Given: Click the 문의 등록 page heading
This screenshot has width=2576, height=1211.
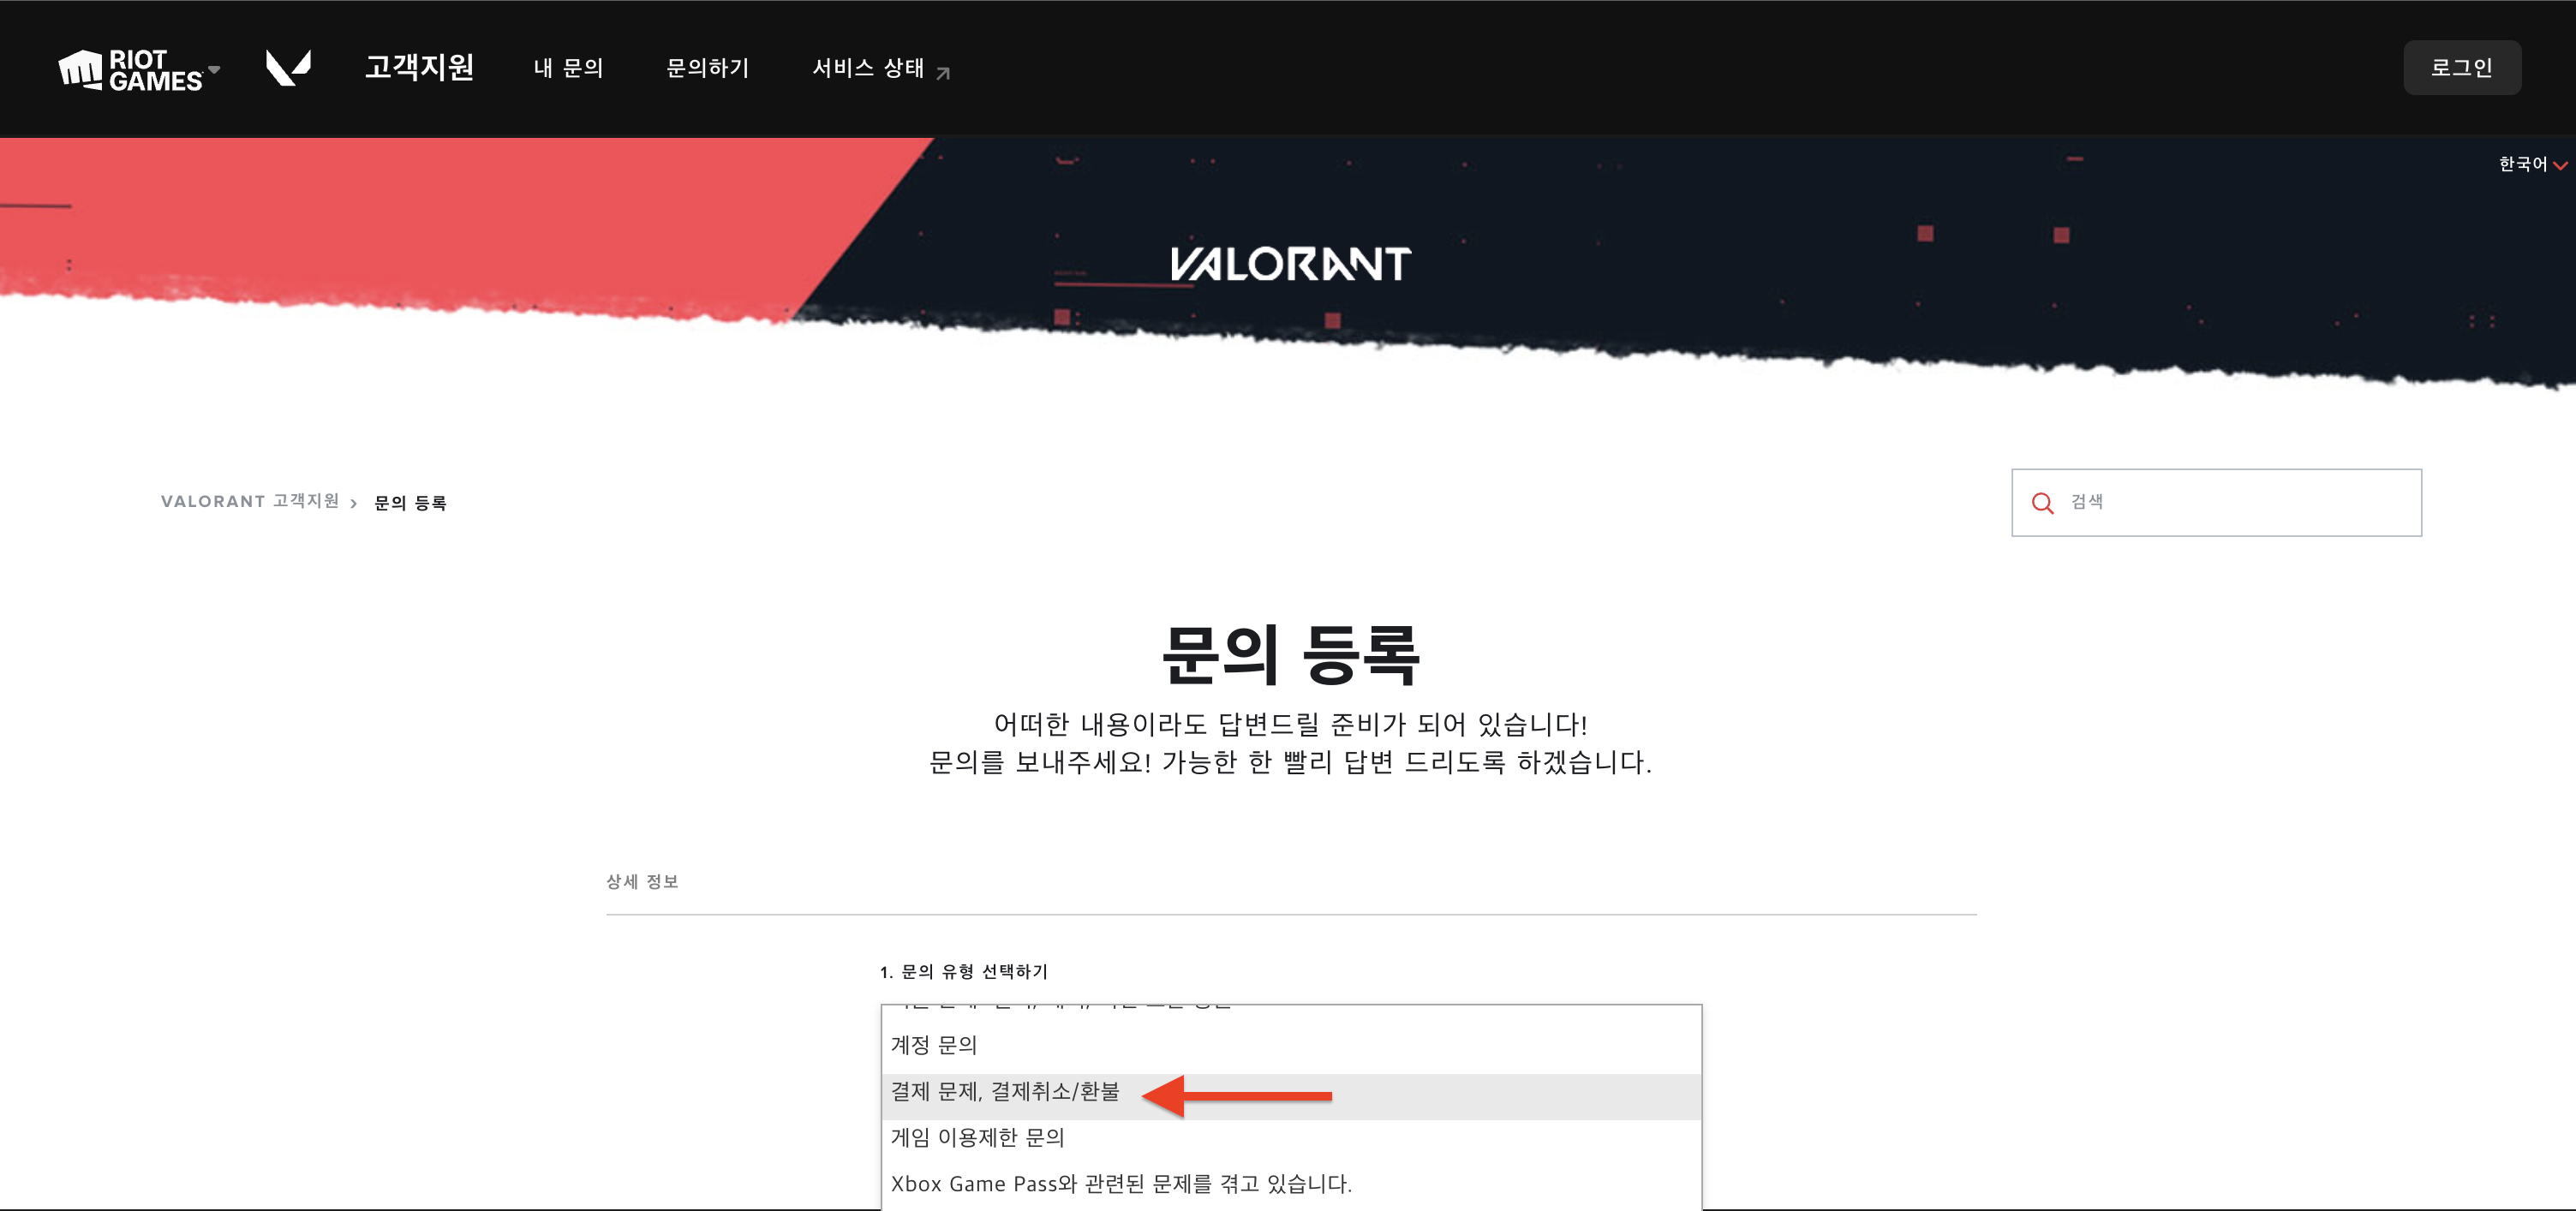Looking at the screenshot, I should [1290, 654].
